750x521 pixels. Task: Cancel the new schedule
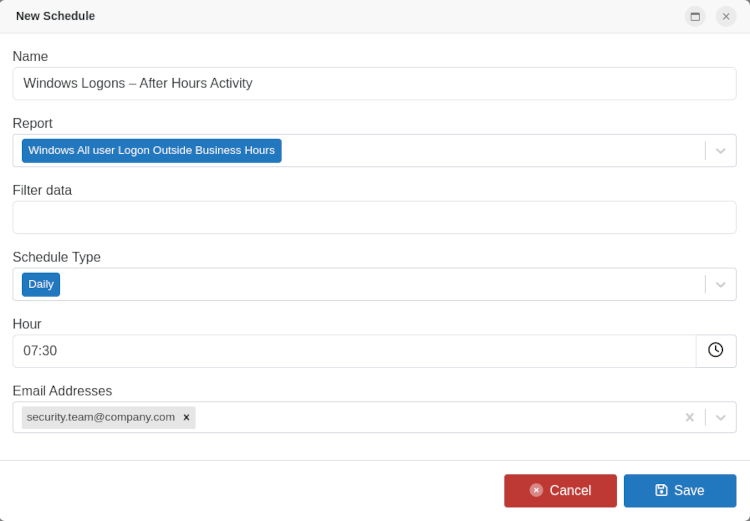560,490
